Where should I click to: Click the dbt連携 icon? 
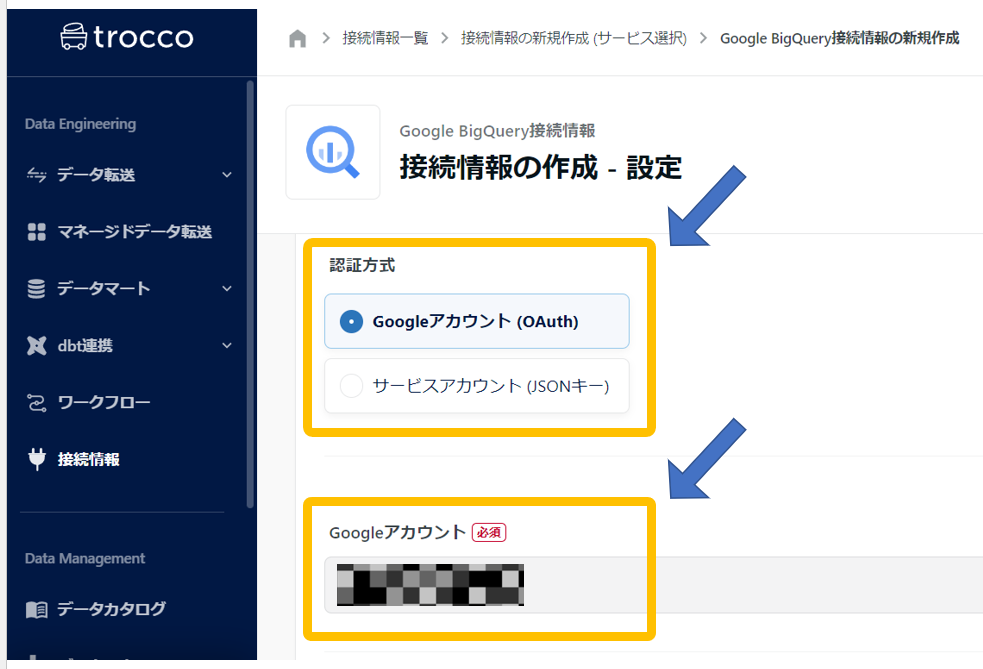[37, 346]
